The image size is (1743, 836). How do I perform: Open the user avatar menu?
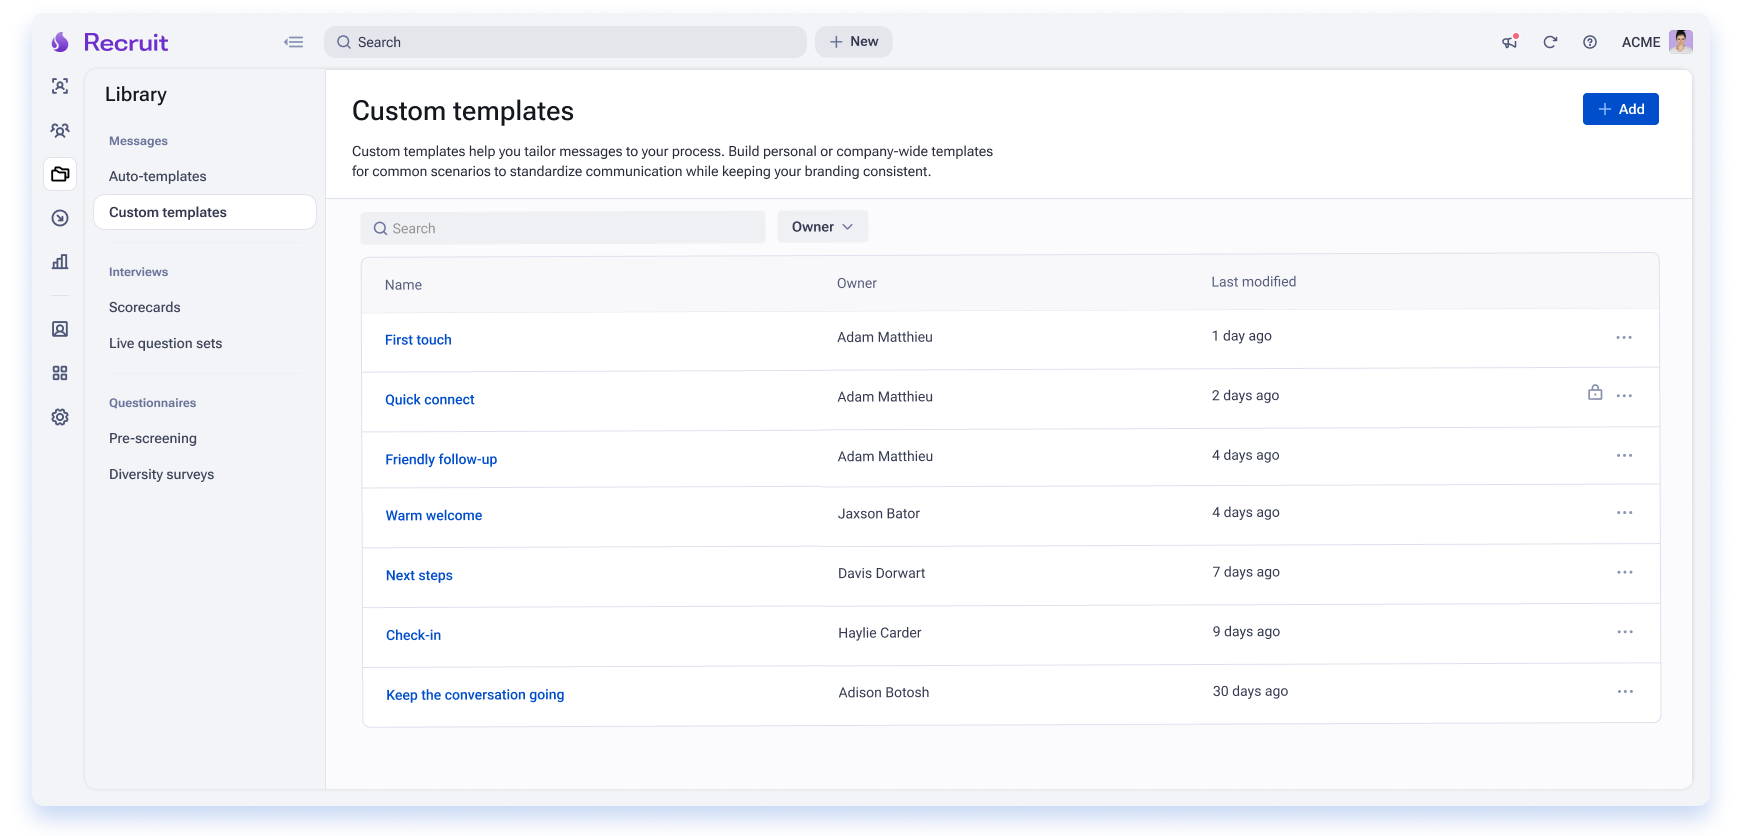1681,41
